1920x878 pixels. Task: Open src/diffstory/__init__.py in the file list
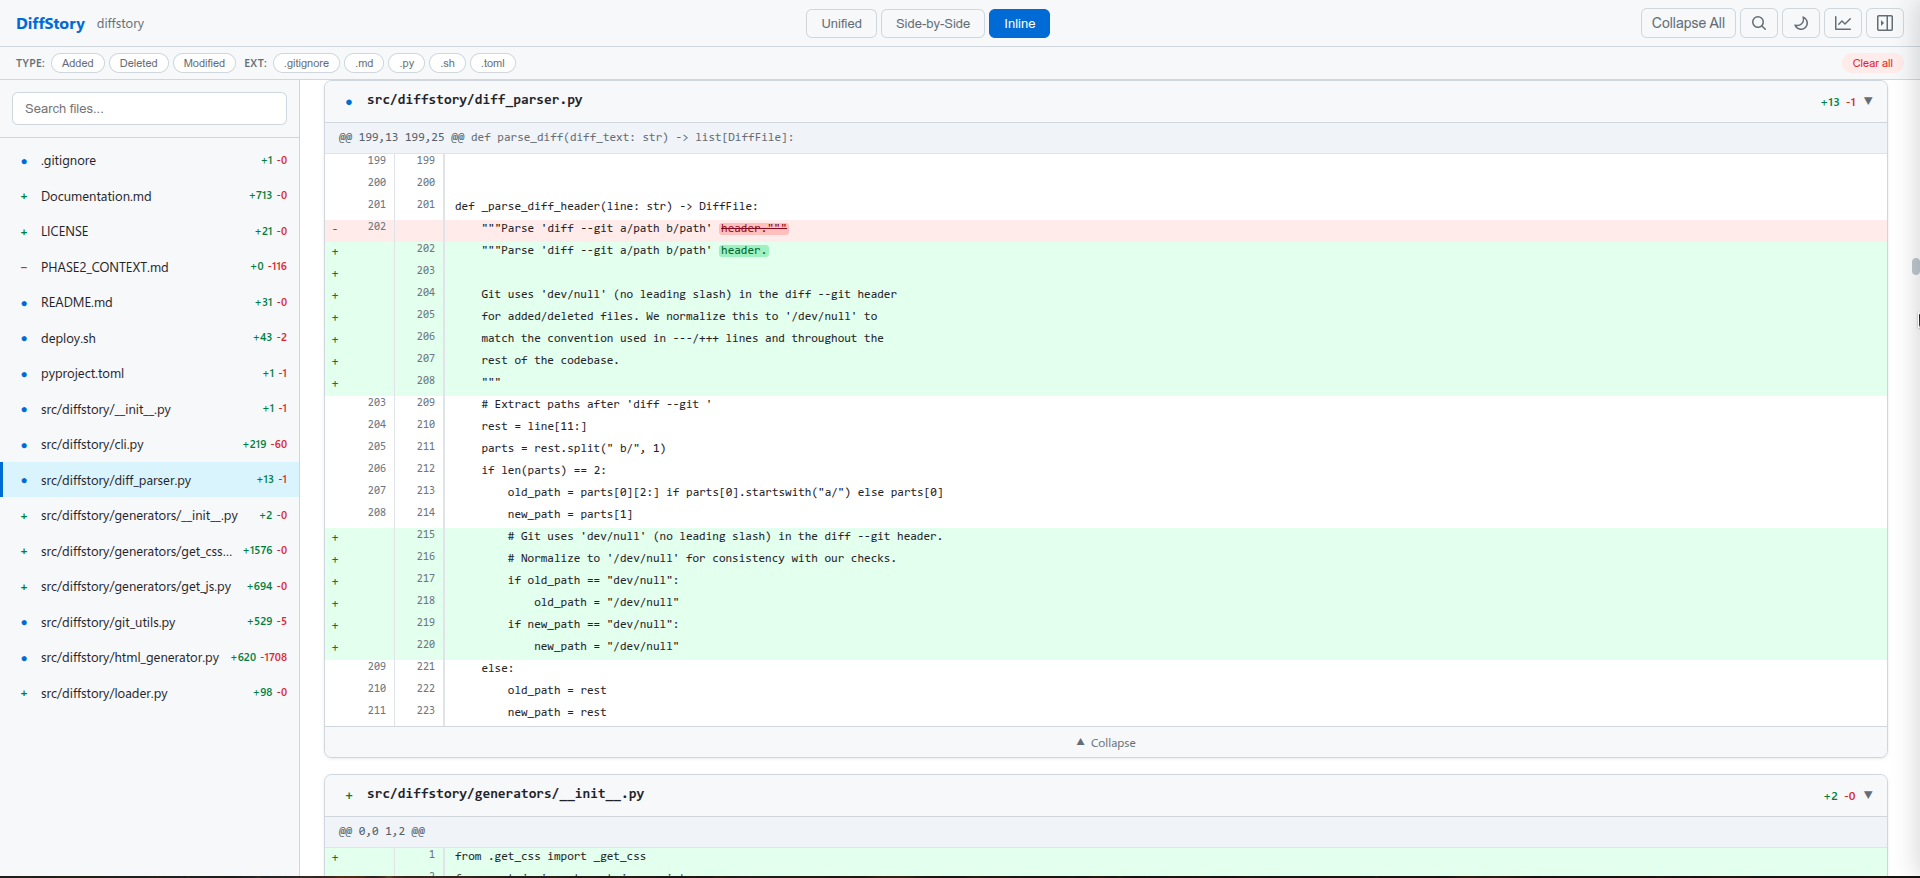(x=150, y=409)
